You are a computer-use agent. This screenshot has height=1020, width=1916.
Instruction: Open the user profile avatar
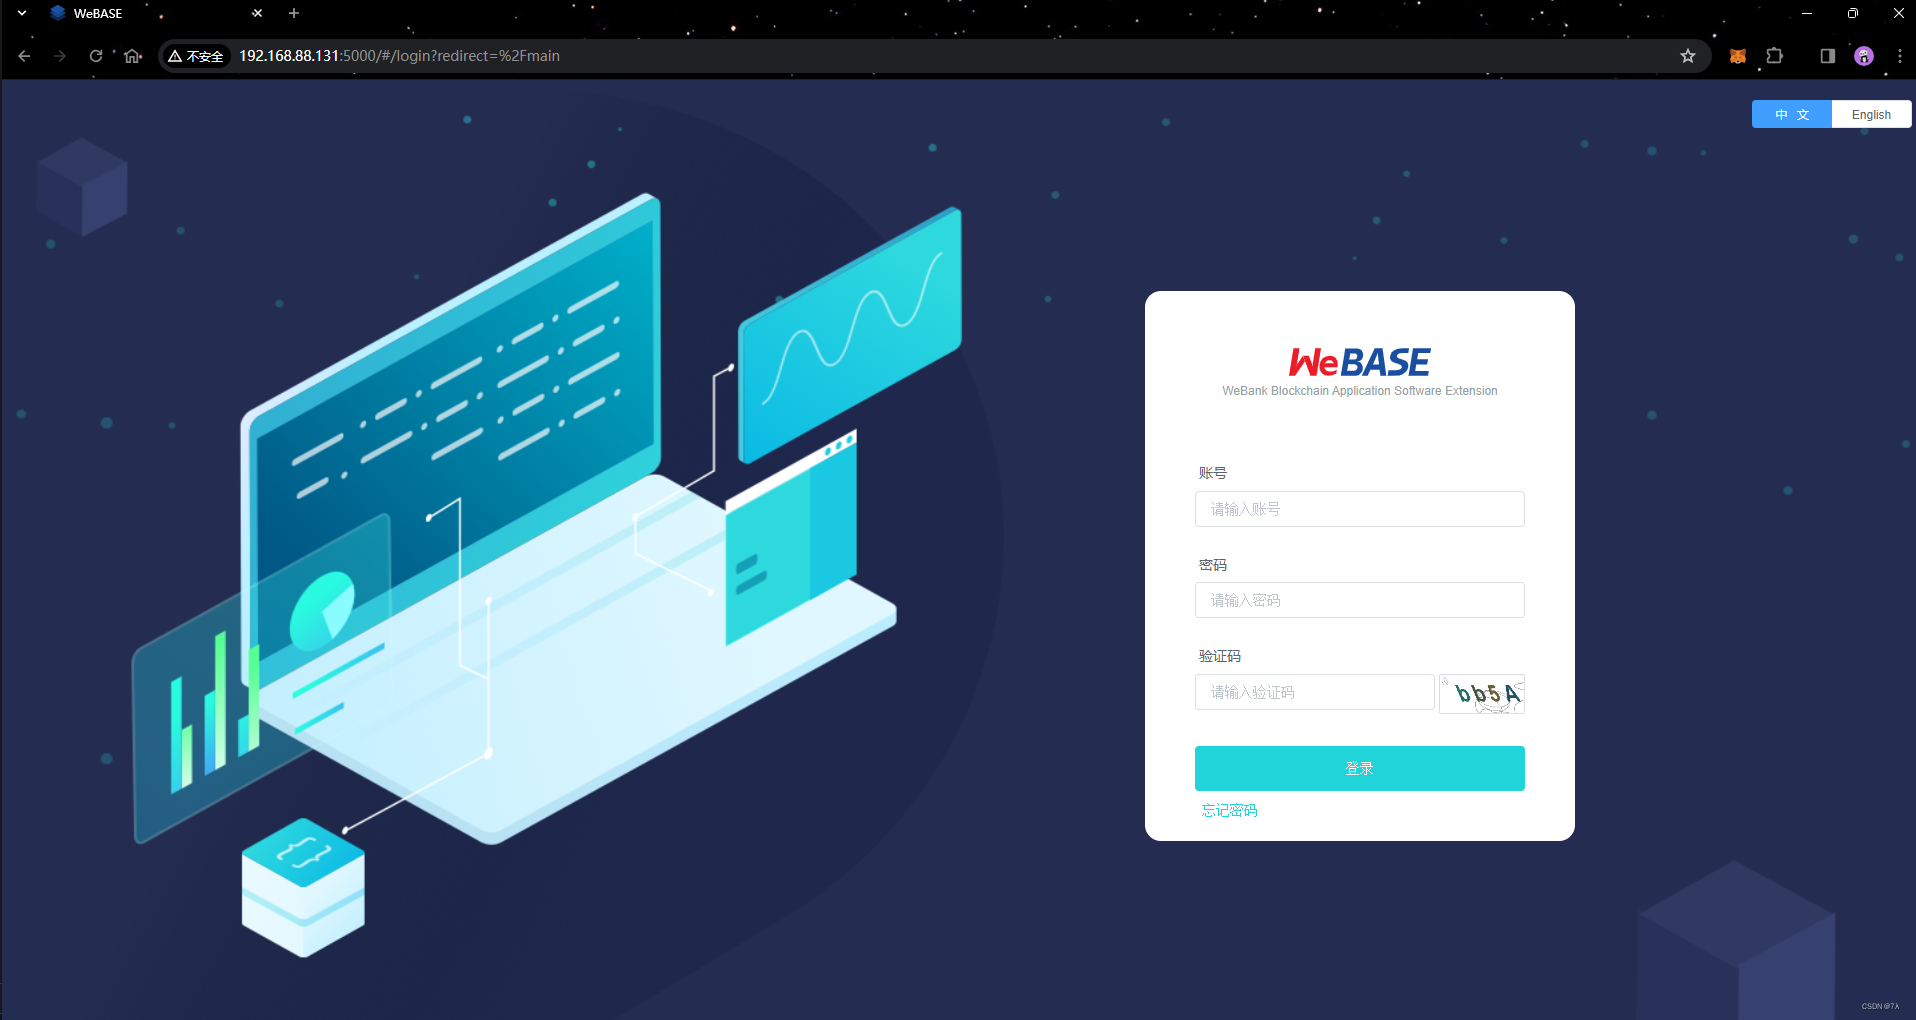tap(1864, 56)
